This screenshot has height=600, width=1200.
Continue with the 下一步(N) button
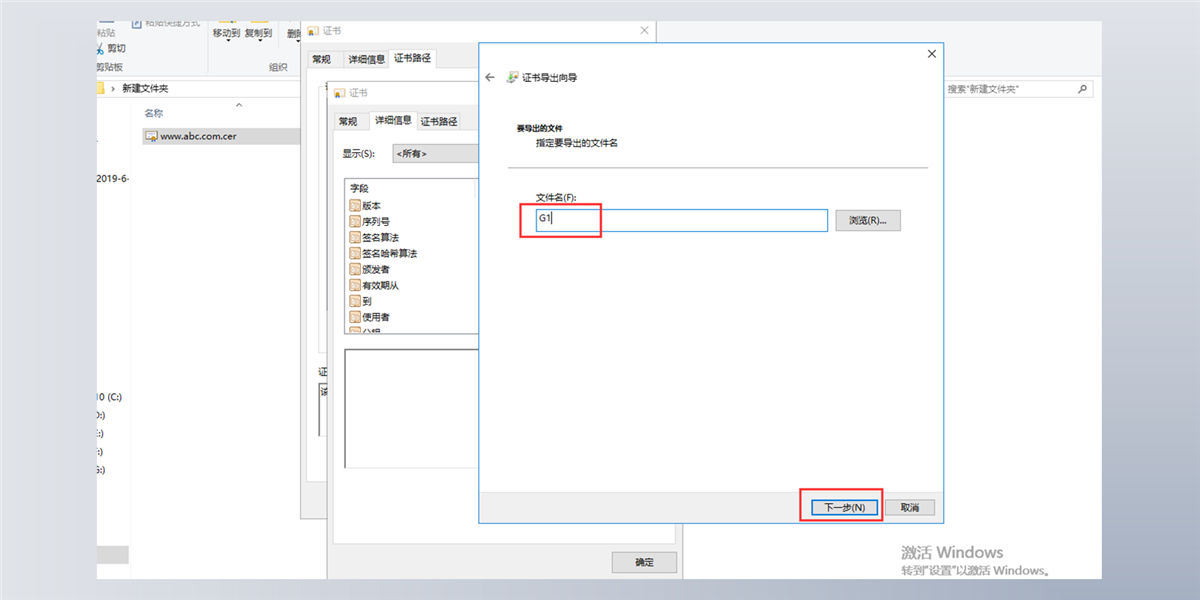click(x=844, y=508)
